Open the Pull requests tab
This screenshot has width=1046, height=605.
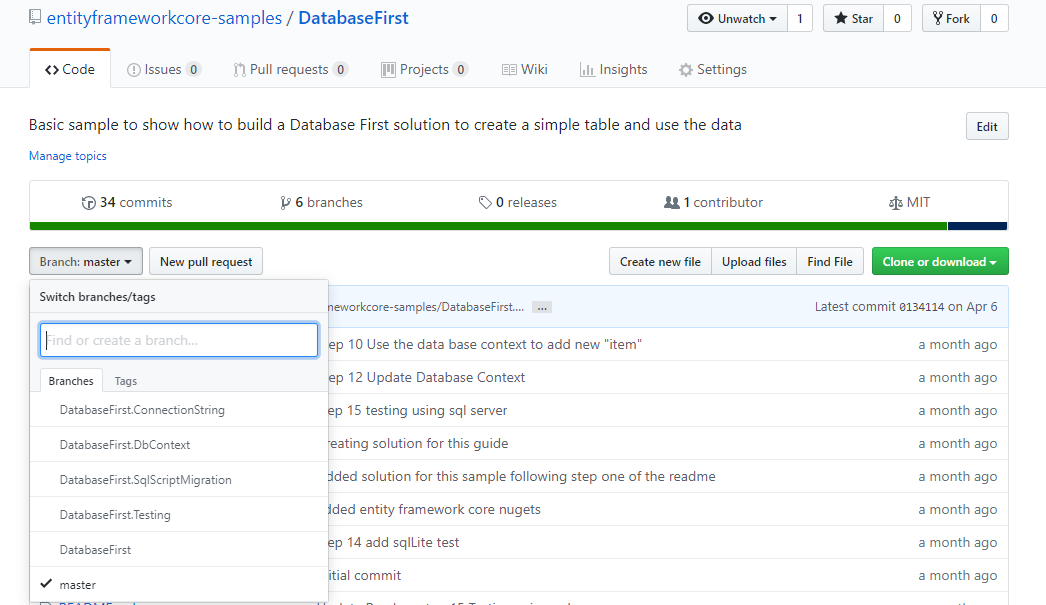[x=290, y=69]
